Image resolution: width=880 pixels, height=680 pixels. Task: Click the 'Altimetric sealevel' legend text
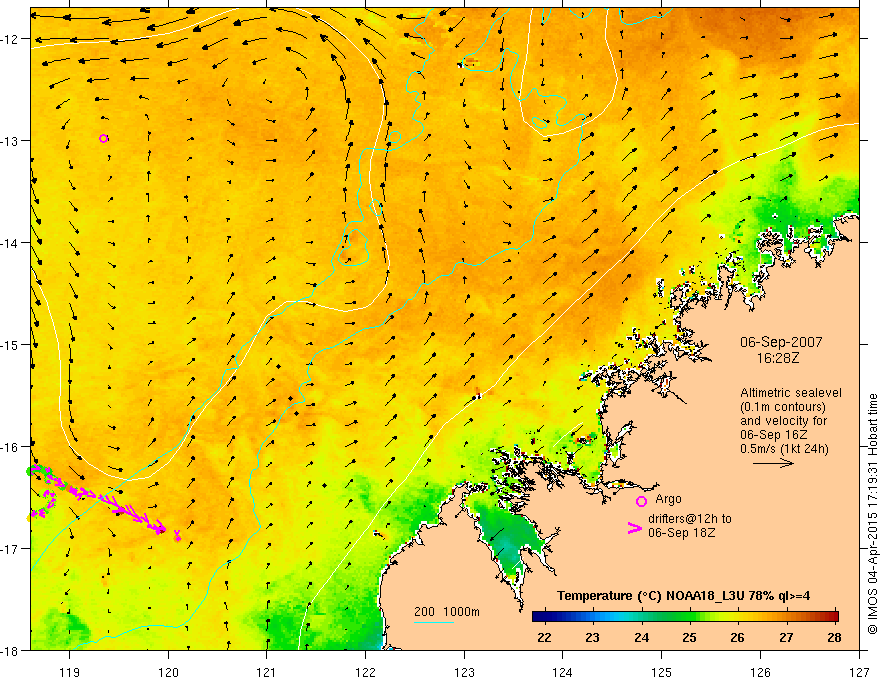pos(791,393)
